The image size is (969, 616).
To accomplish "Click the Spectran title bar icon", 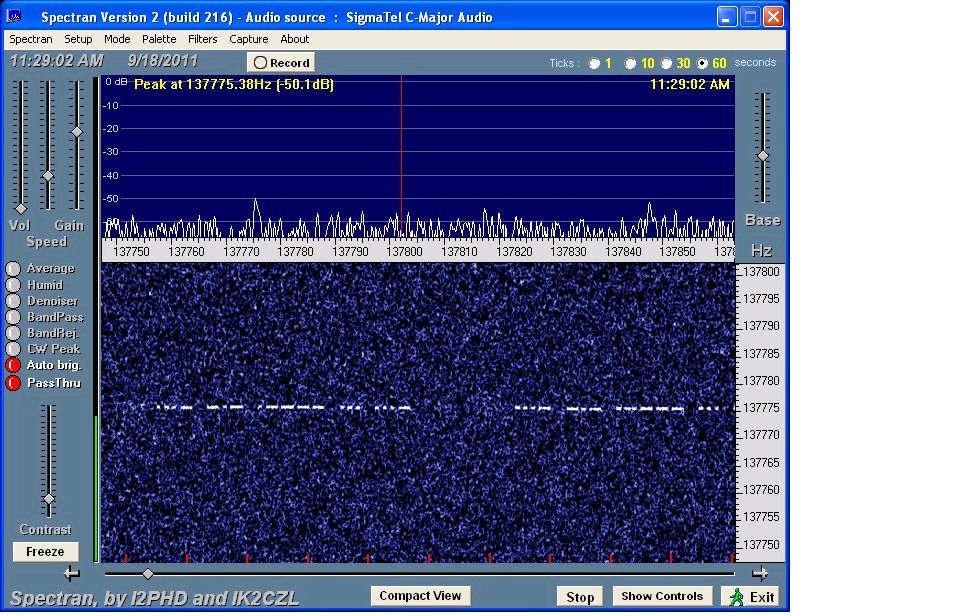I will (14, 16).
